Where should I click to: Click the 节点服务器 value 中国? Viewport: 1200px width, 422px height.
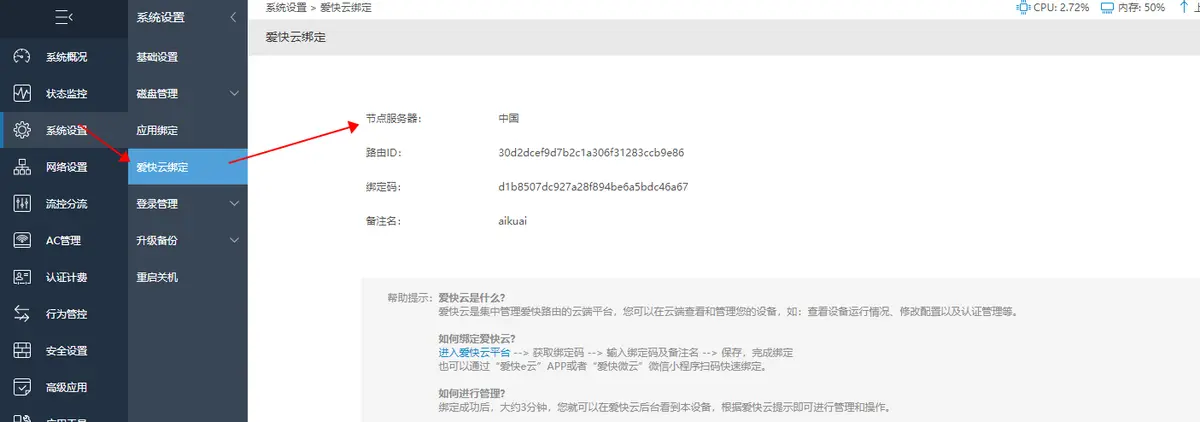[x=508, y=118]
